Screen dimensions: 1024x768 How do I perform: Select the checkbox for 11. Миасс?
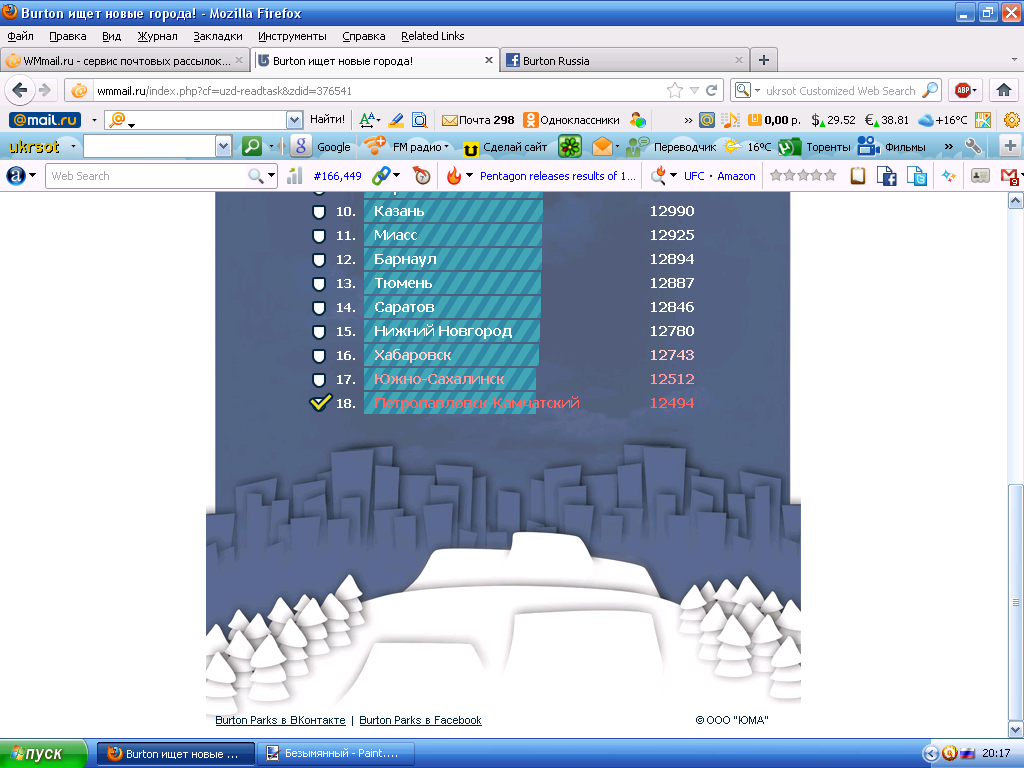coord(319,236)
